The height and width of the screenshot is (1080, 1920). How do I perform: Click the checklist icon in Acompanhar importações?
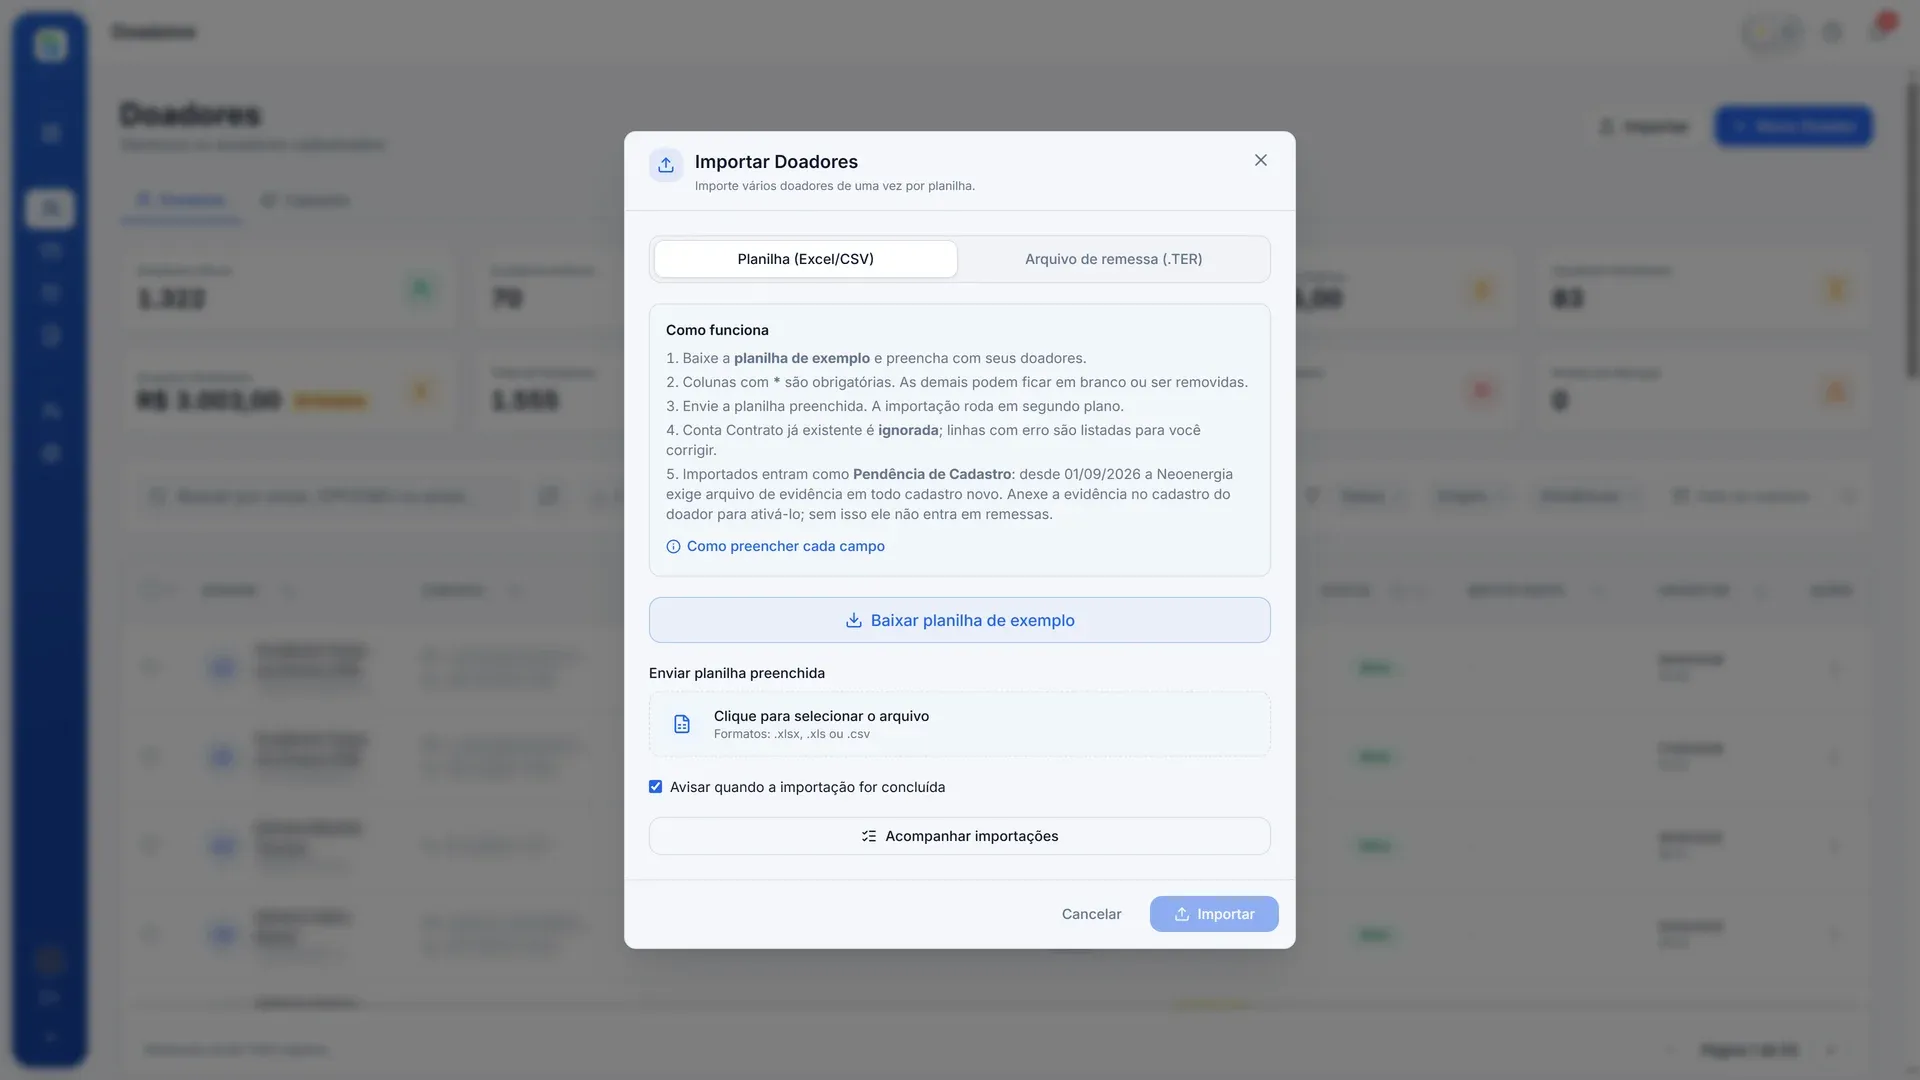coord(869,836)
